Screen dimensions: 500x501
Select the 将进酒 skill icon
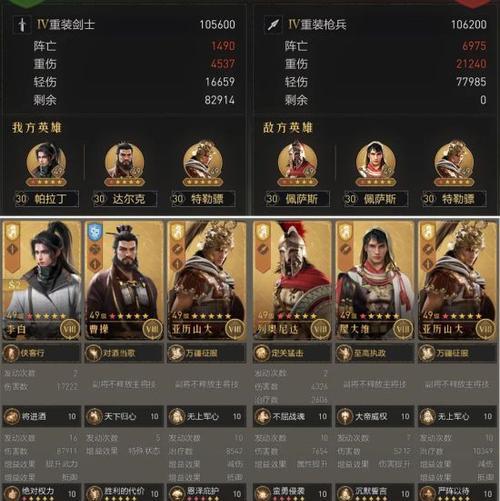click(12, 416)
